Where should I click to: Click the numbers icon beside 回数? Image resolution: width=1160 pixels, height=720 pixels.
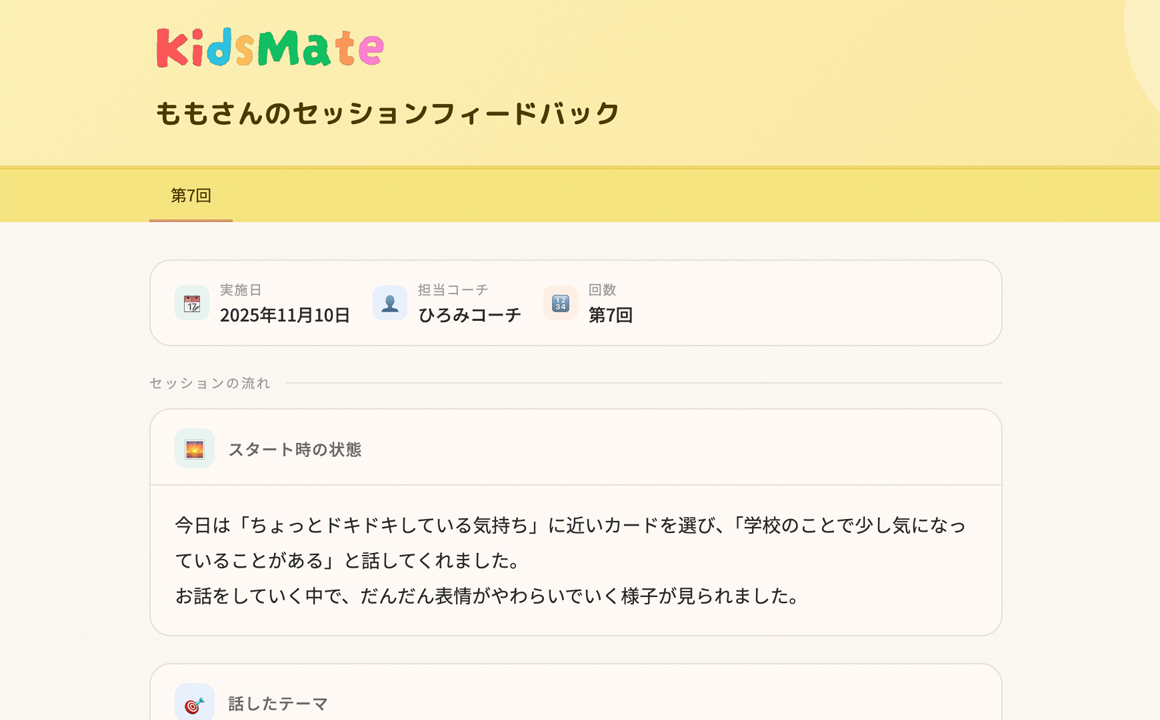560,303
